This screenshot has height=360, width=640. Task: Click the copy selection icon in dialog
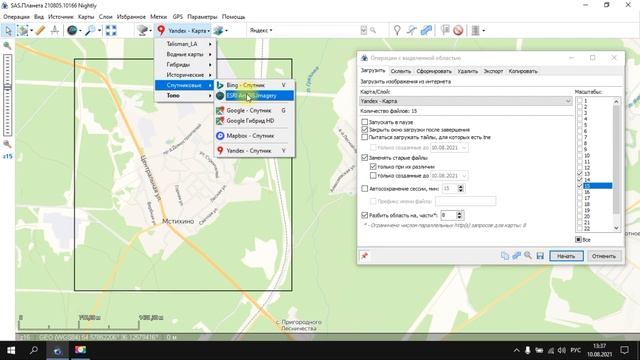coord(505,256)
